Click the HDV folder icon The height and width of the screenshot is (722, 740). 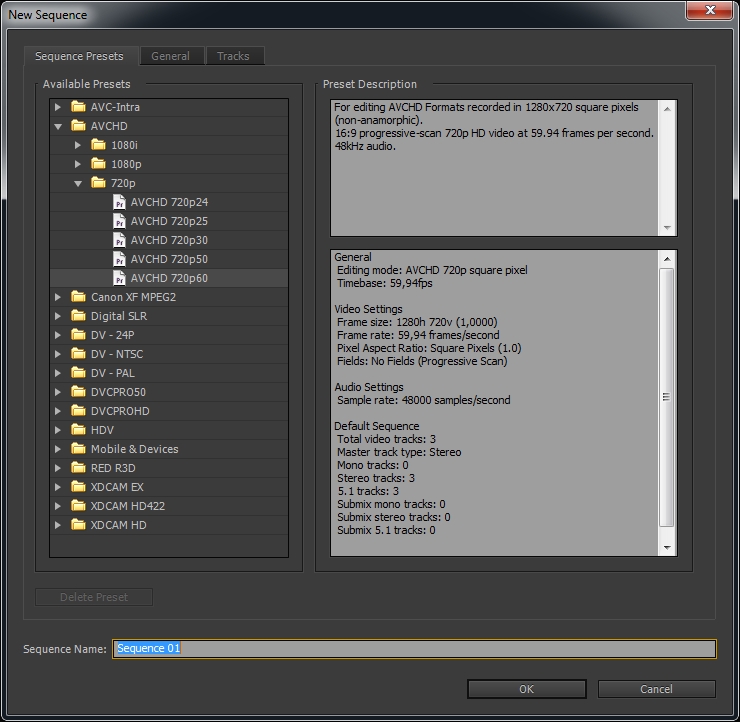pos(78,430)
